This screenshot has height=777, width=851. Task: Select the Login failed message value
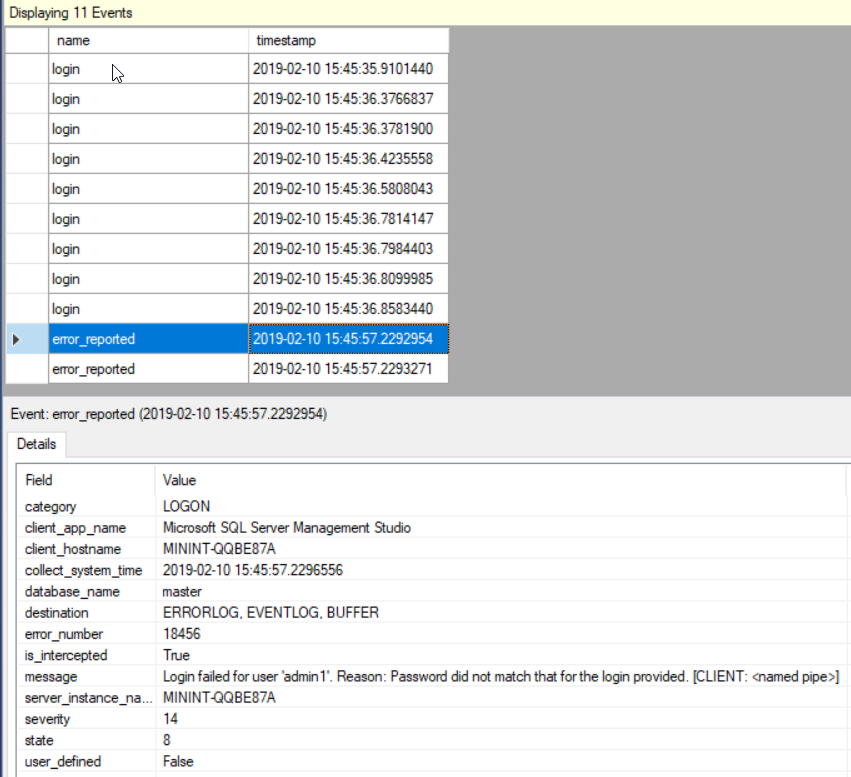pos(500,678)
